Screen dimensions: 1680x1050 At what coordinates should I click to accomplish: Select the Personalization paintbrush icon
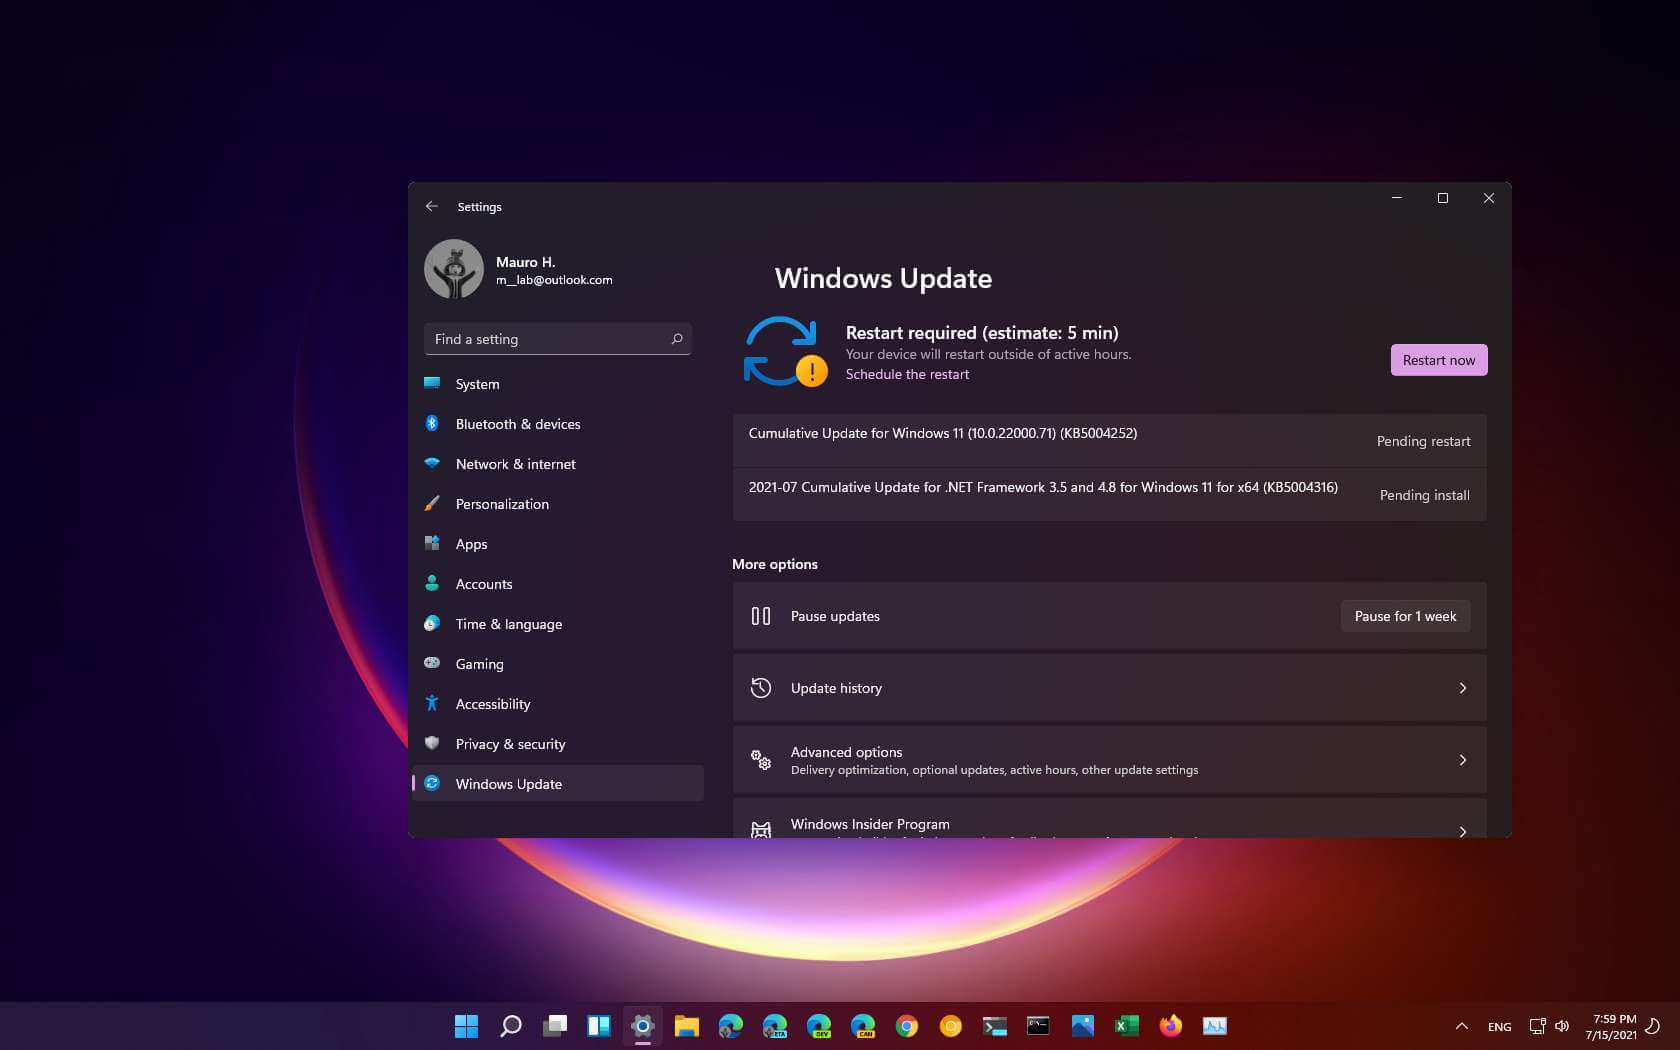point(433,504)
